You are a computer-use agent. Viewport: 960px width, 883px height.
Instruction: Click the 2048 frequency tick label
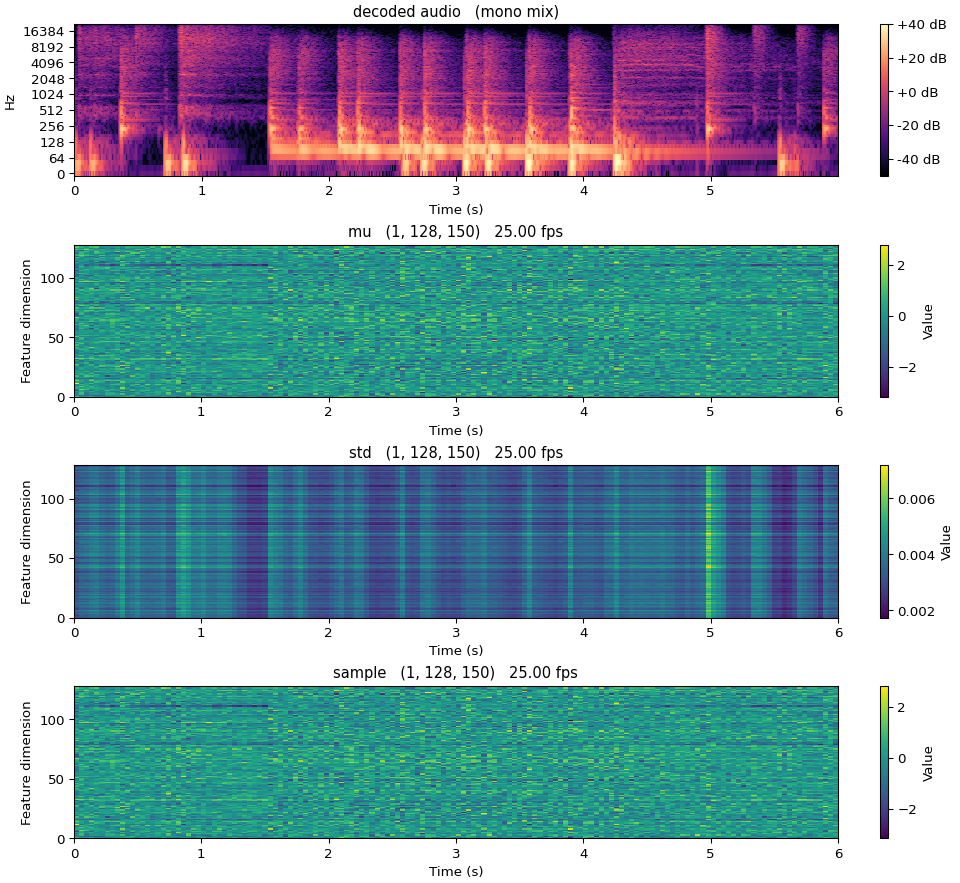48,79
